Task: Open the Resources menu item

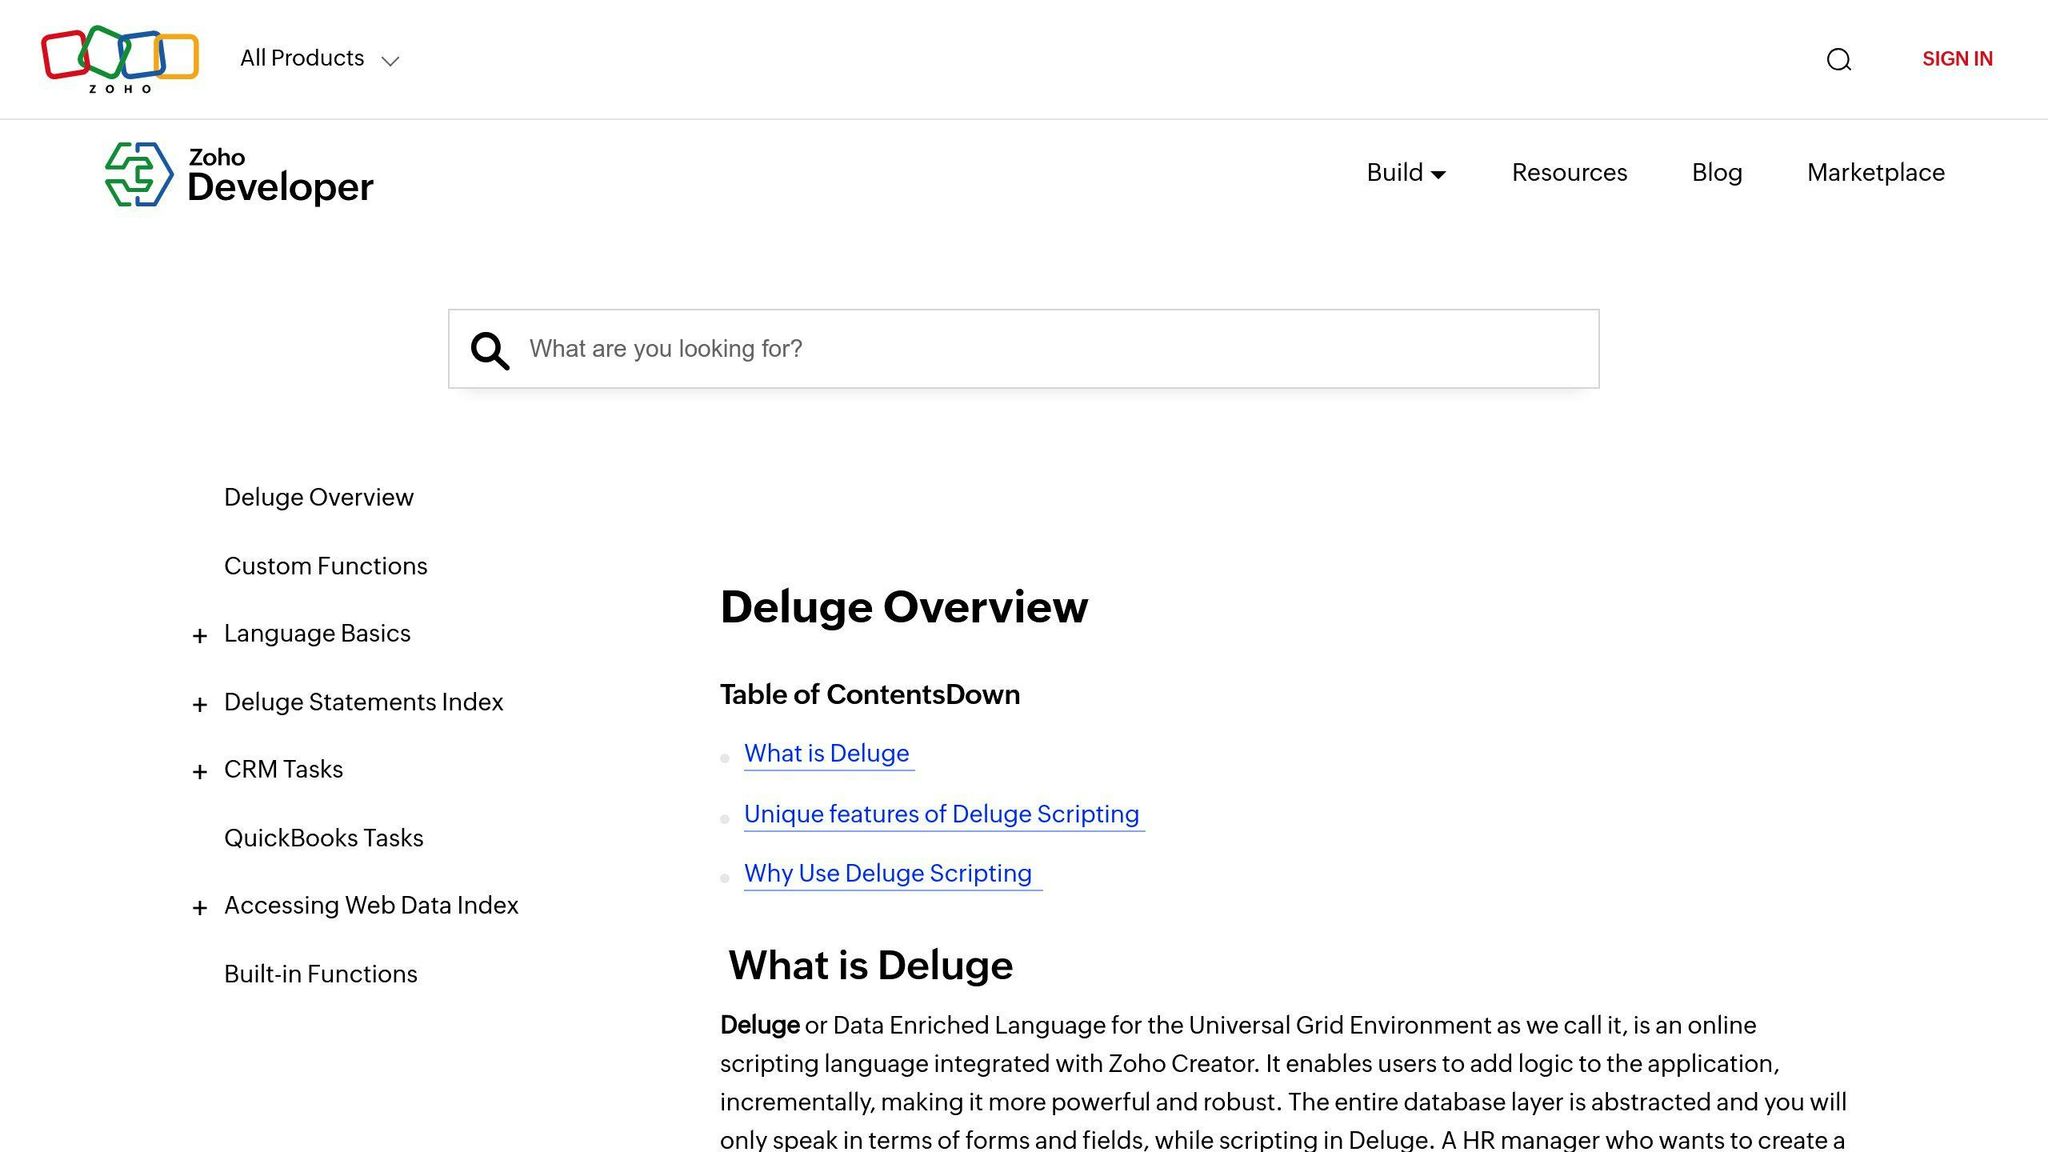Action: point(1568,173)
